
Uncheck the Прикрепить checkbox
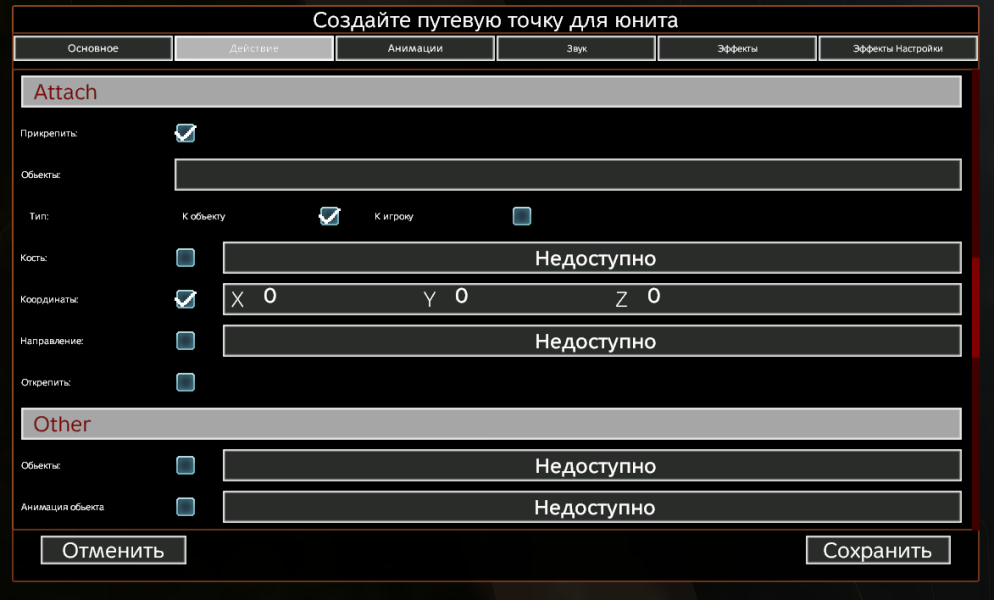coord(185,133)
